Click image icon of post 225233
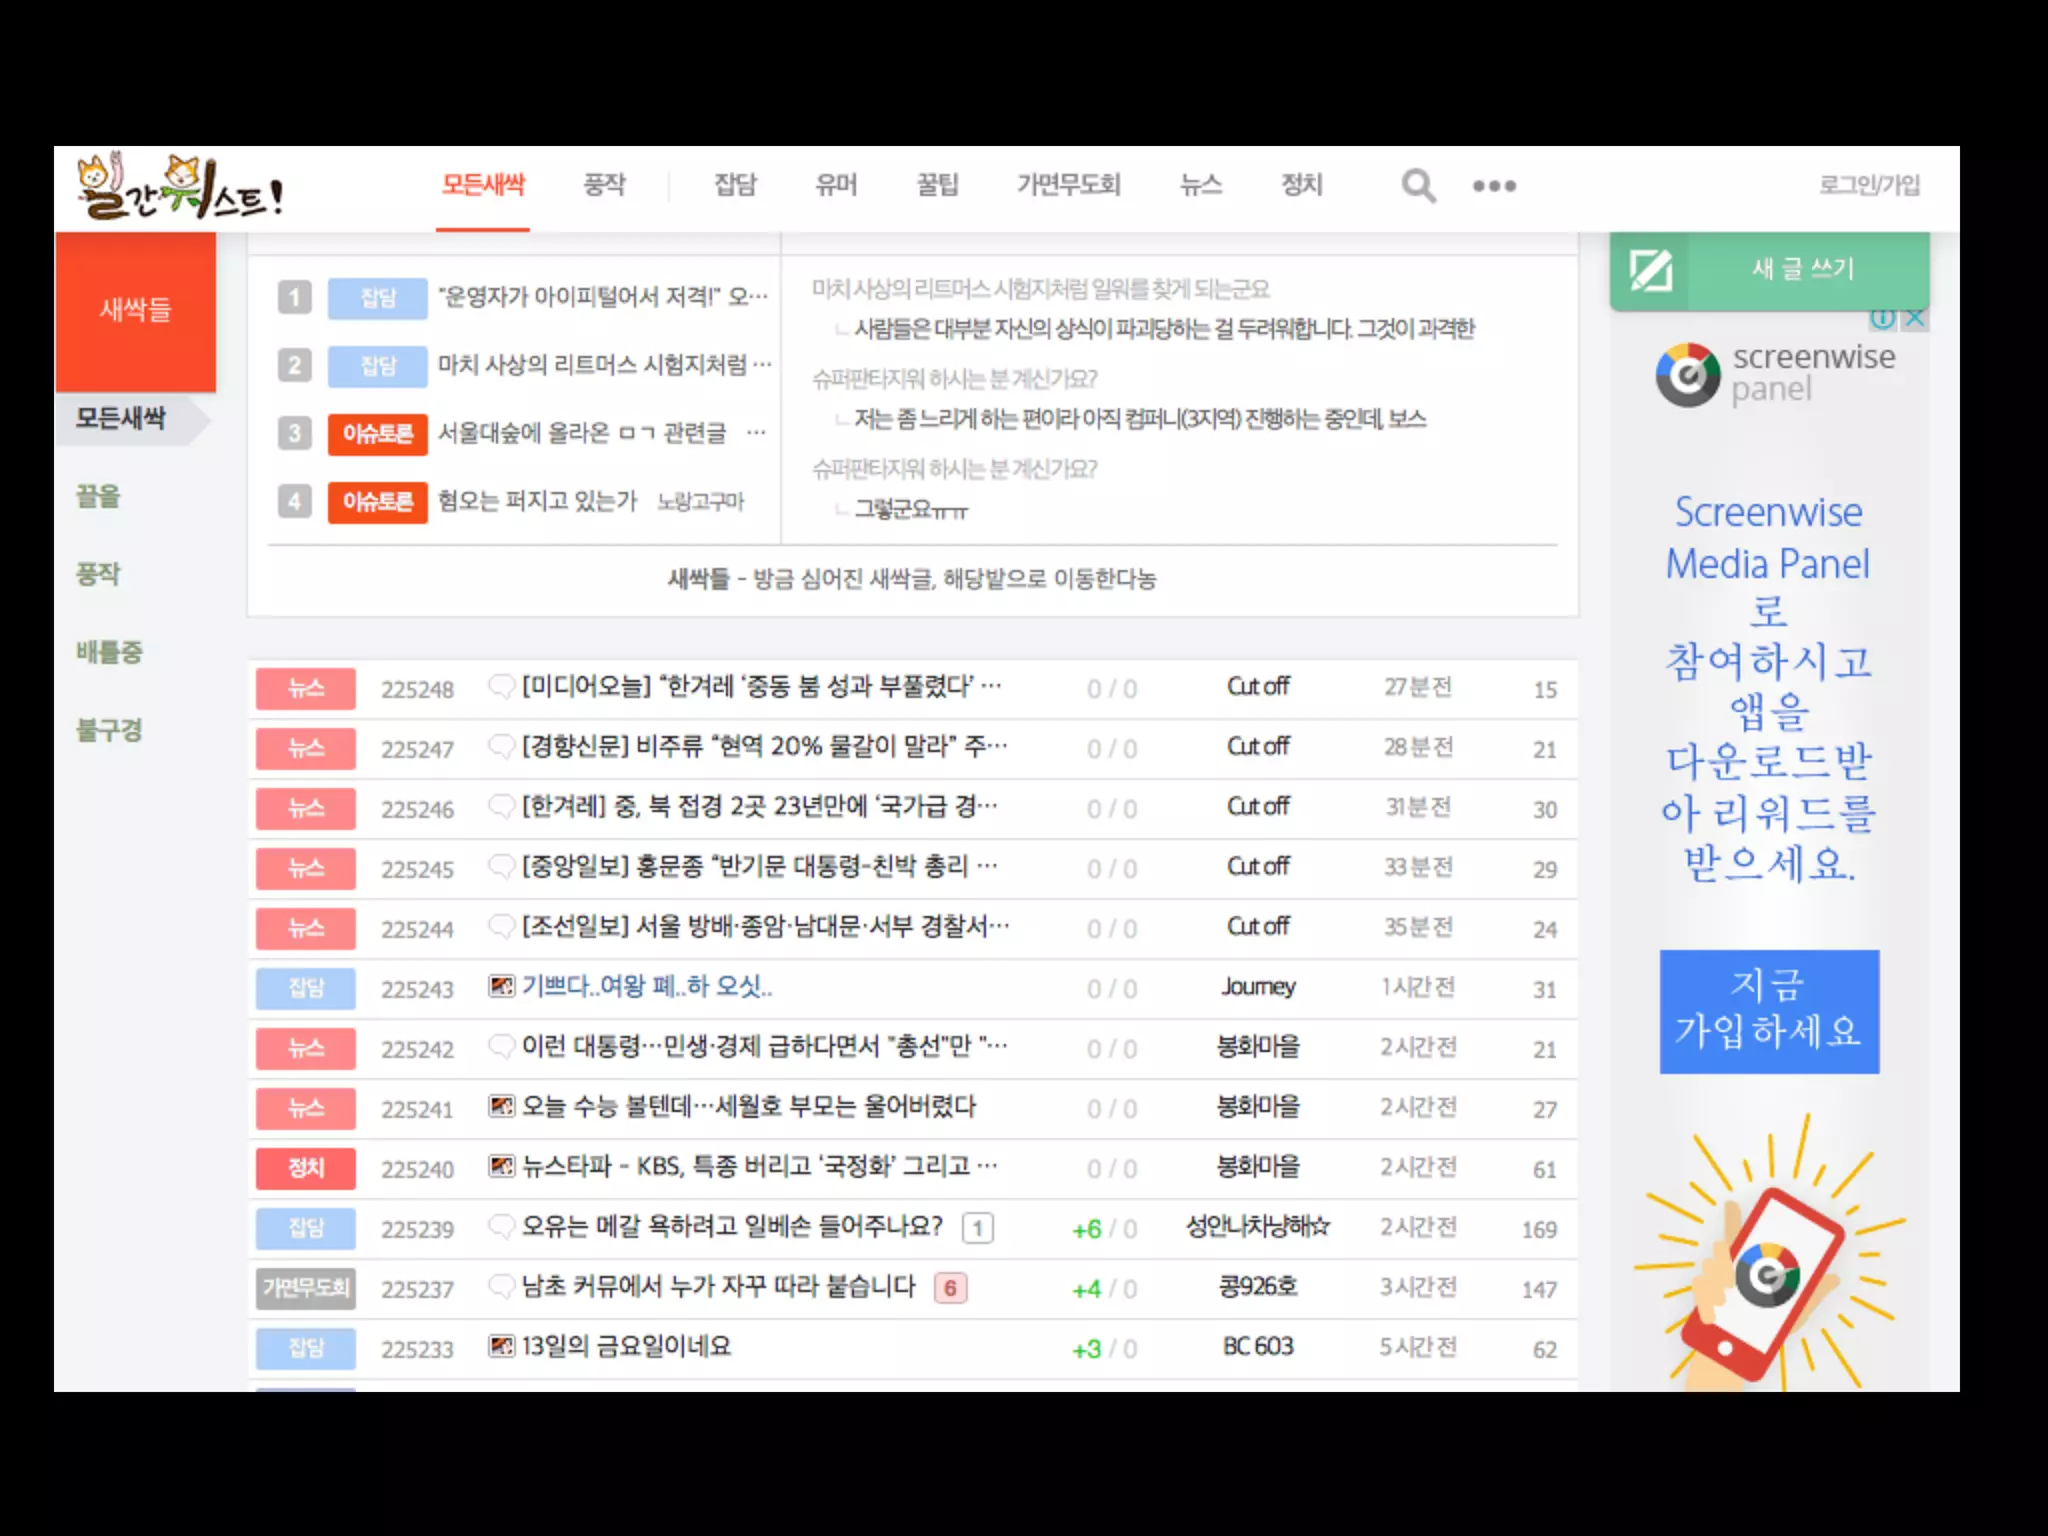2048x1536 pixels. click(x=501, y=1347)
